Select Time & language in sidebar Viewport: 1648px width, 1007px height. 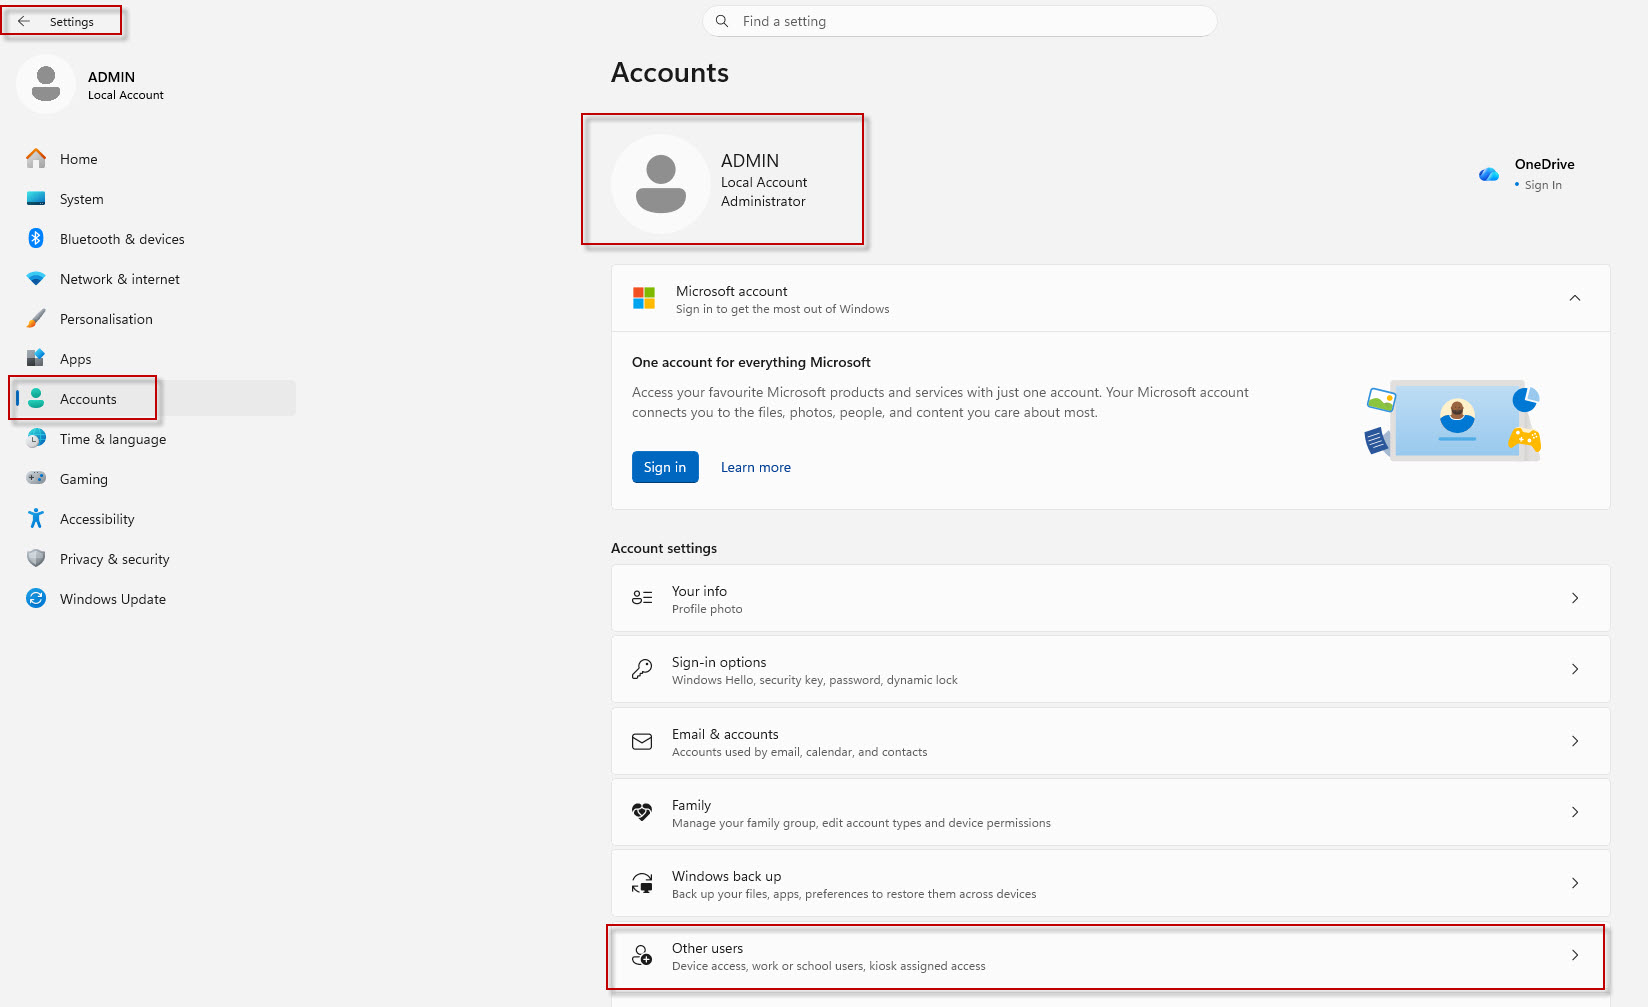[156, 439]
